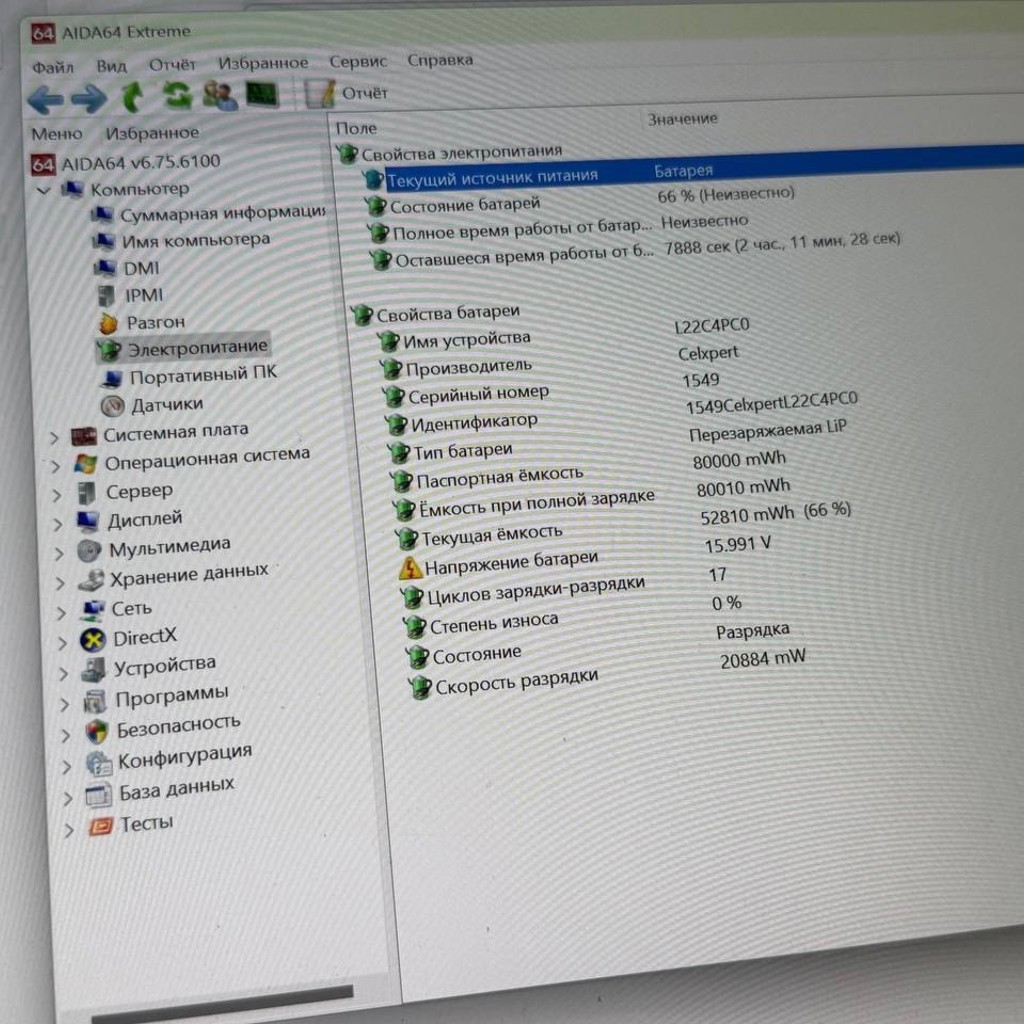Click the Напряжение батареи warning icon

click(409, 569)
